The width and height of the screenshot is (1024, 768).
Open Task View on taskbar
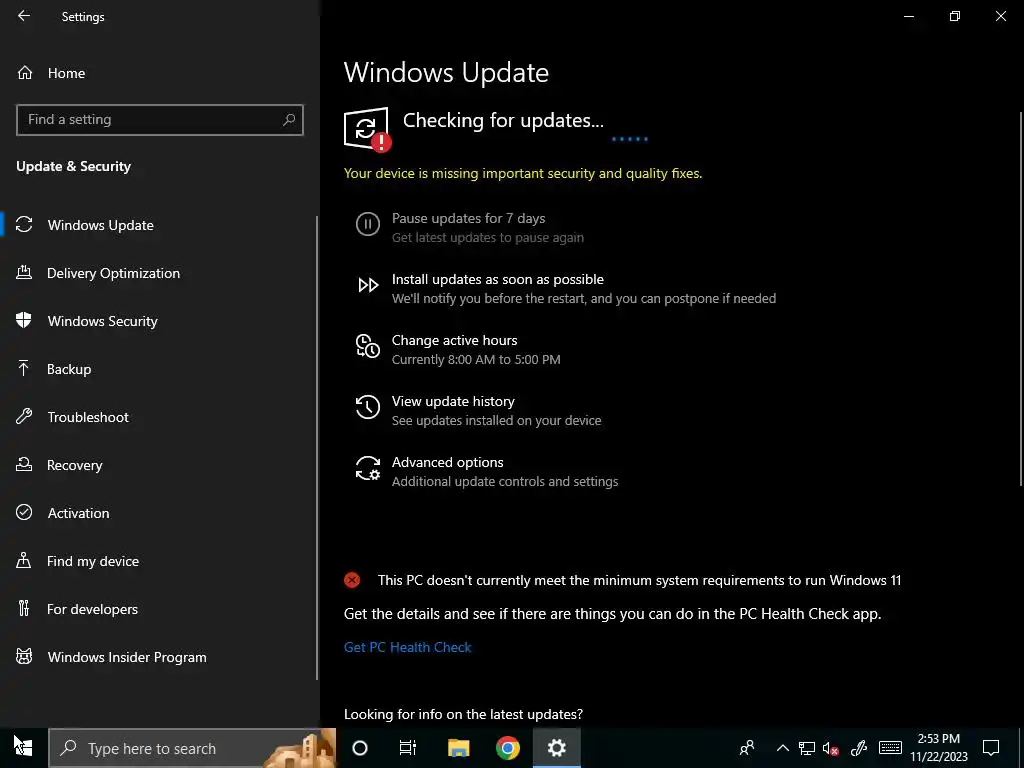click(x=408, y=748)
